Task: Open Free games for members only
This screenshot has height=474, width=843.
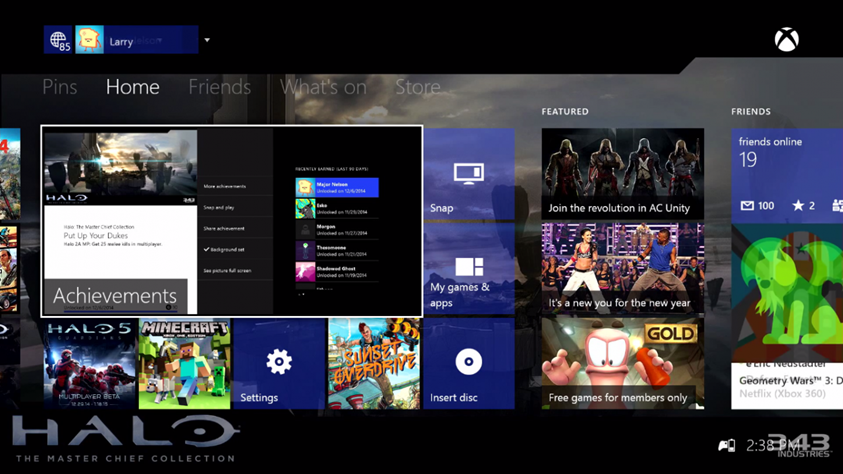Action: coord(622,363)
